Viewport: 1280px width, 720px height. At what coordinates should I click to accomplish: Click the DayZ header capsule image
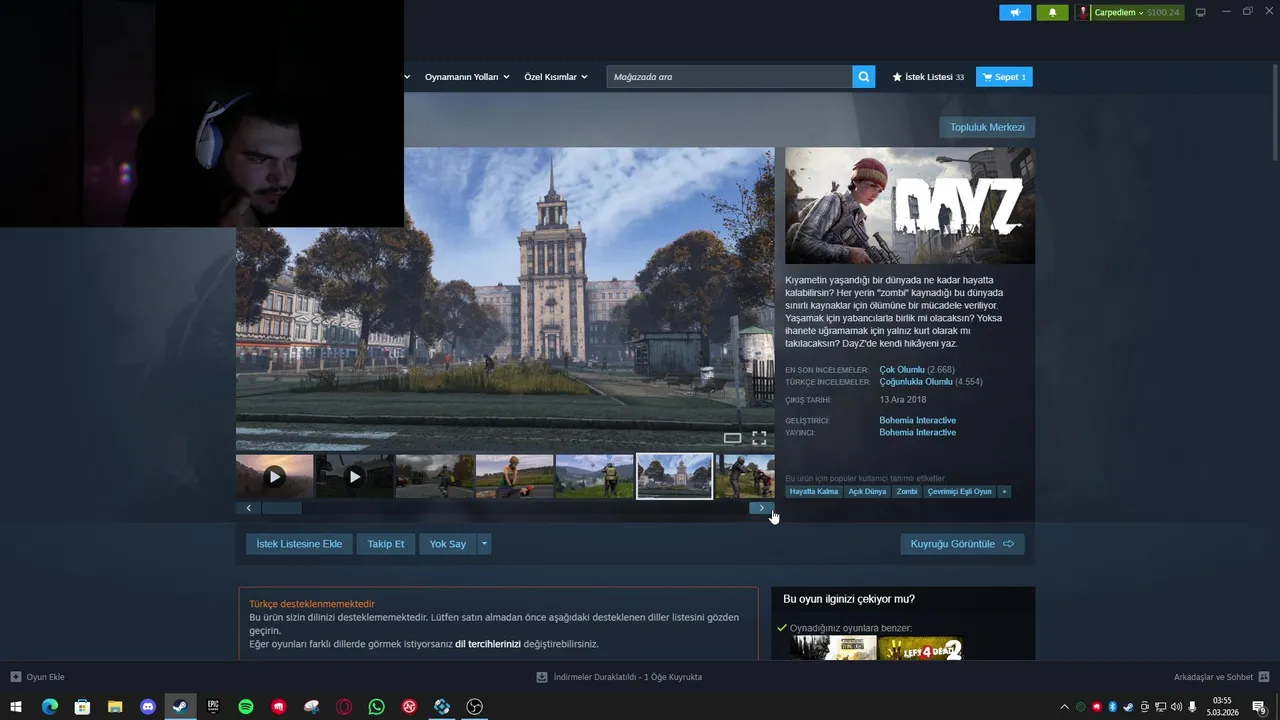(910, 205)
